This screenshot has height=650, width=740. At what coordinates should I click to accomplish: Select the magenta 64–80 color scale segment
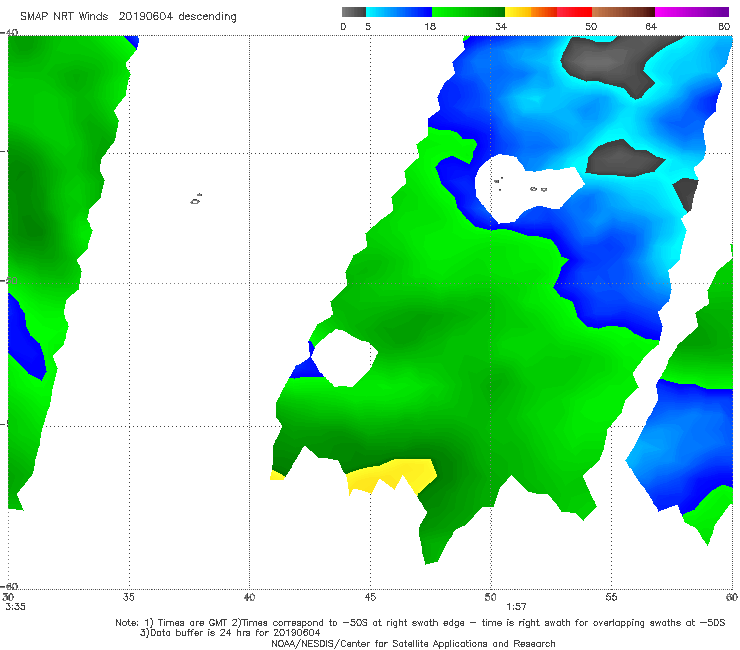click(692, 12)
